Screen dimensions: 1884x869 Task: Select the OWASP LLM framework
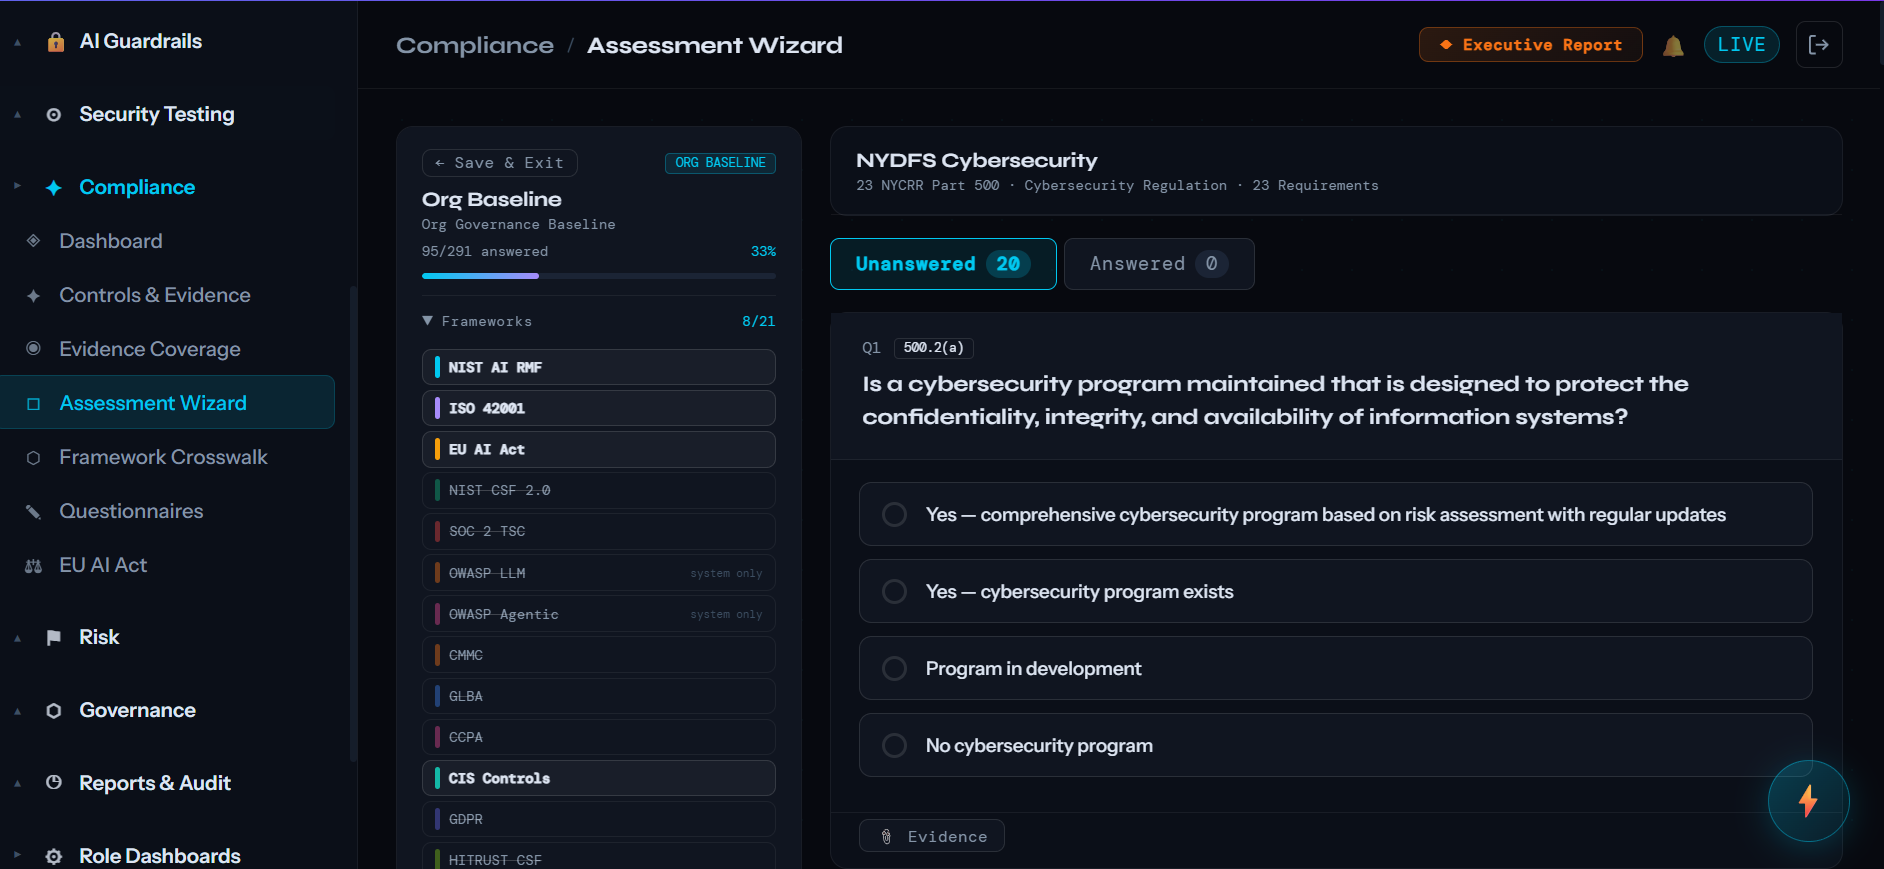click(599, 573)
